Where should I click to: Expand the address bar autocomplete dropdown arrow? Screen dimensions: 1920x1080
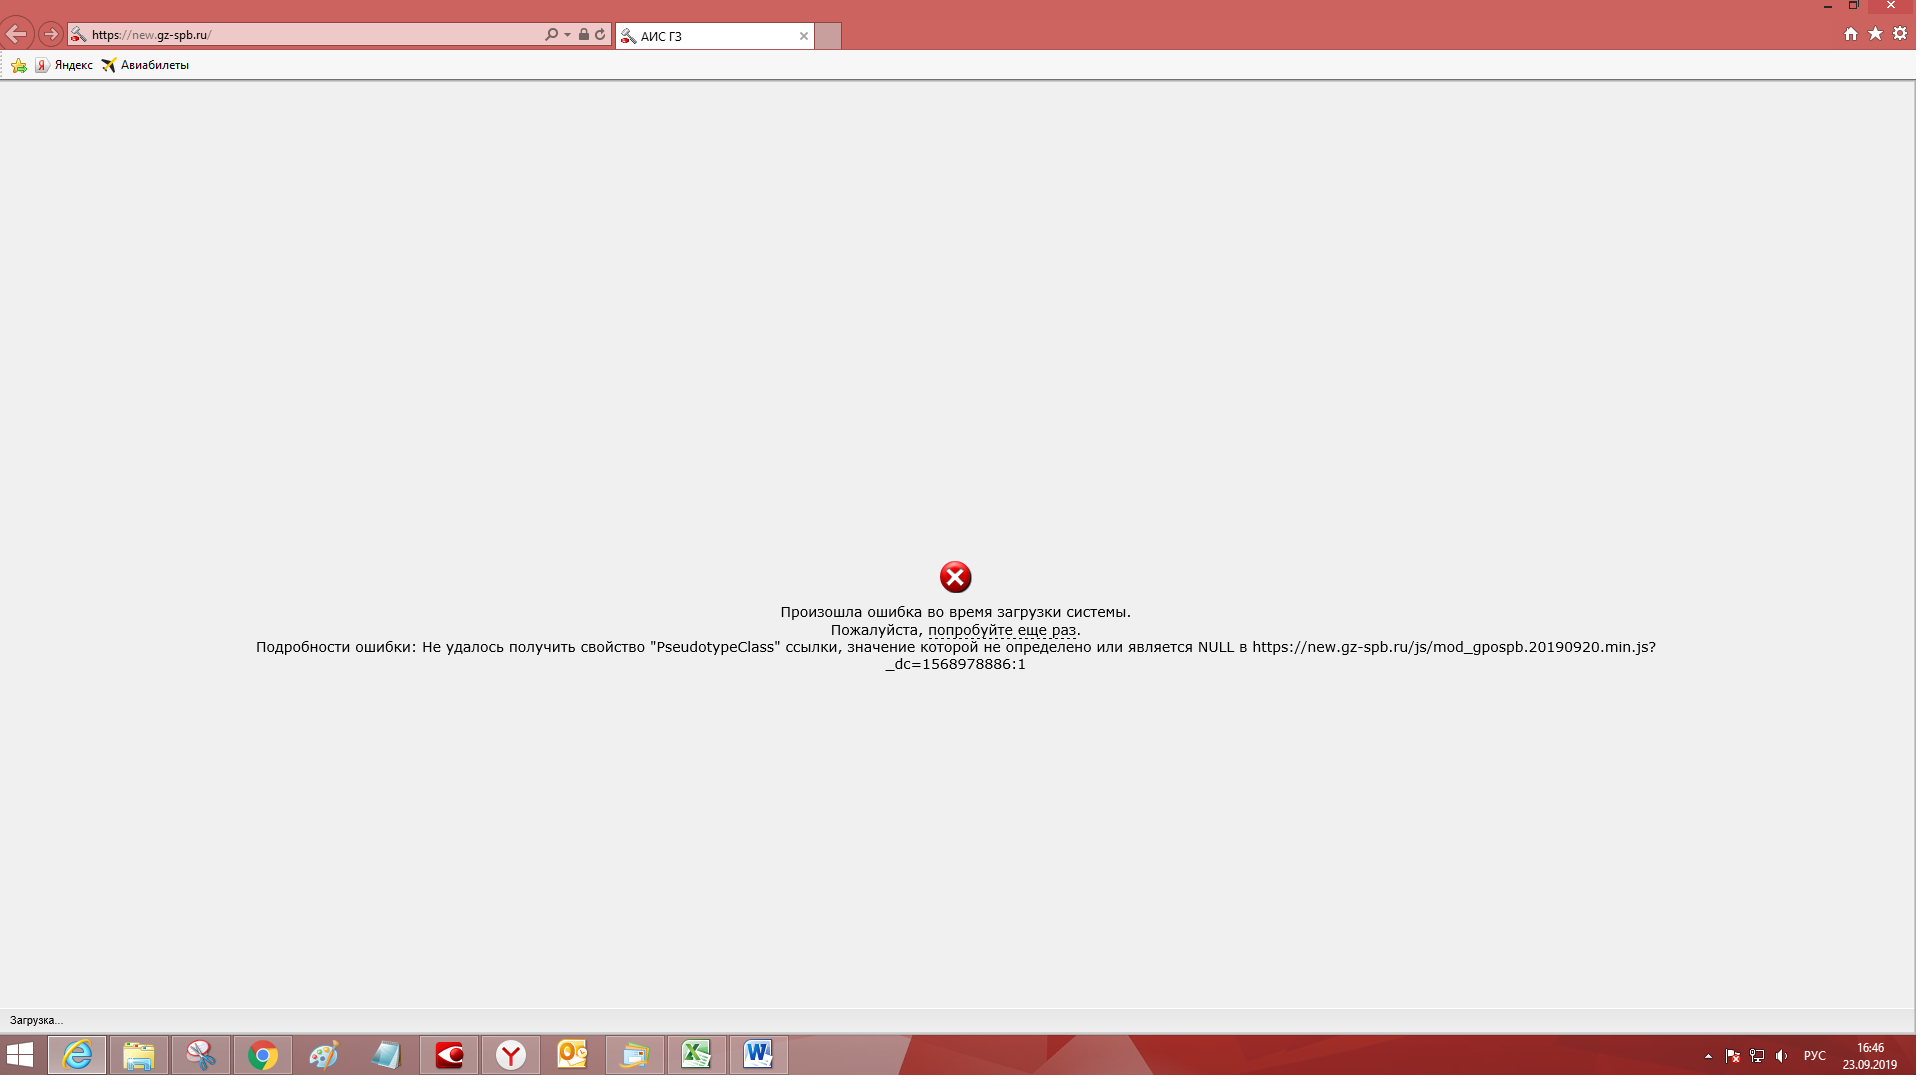[567, 34]
